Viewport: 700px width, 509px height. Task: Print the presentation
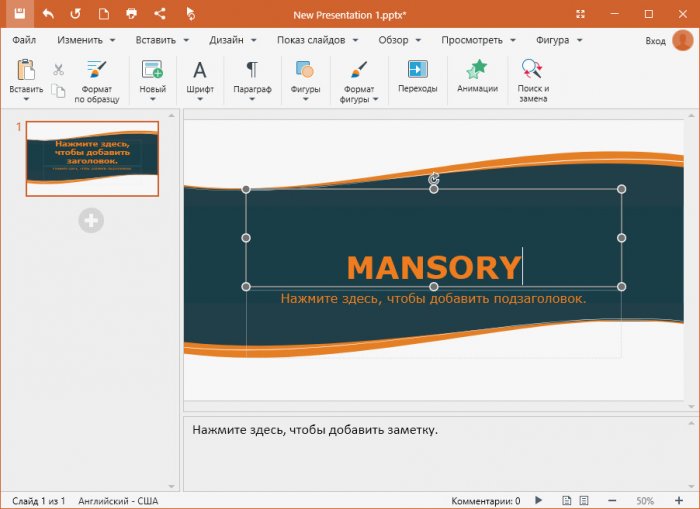(x=131, y=14)
